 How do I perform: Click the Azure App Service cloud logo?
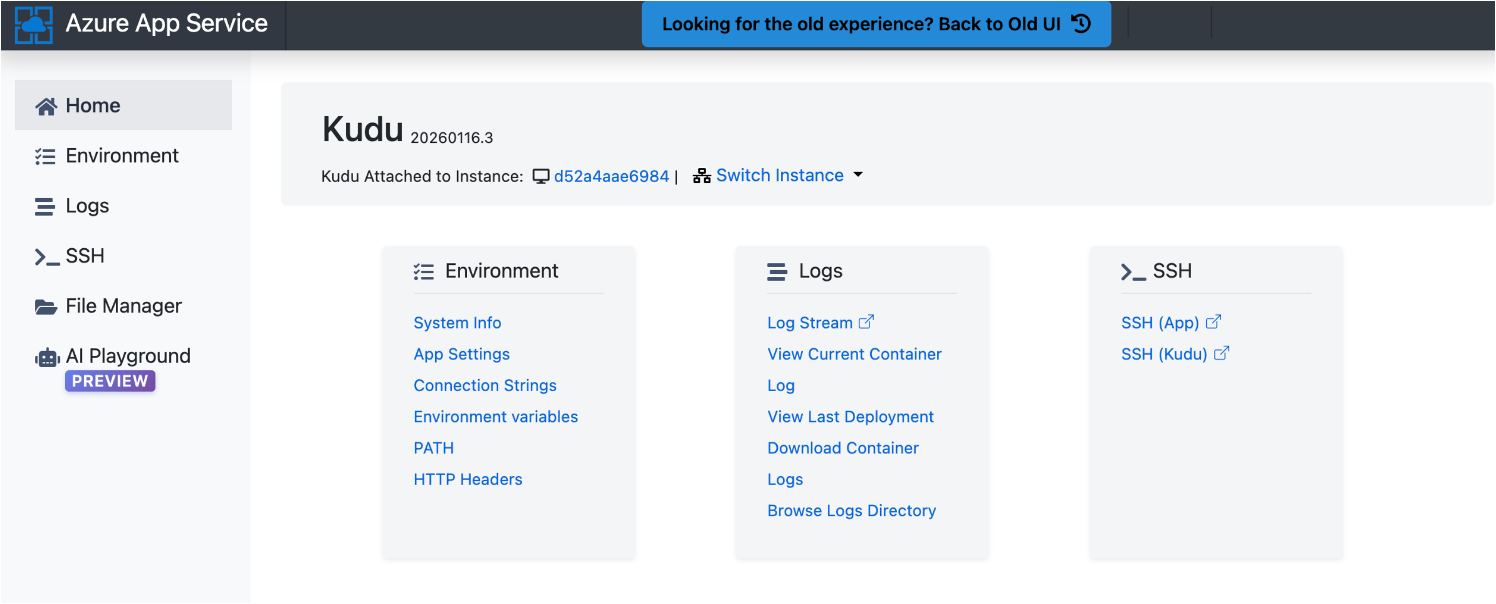(x=33, y=25)
